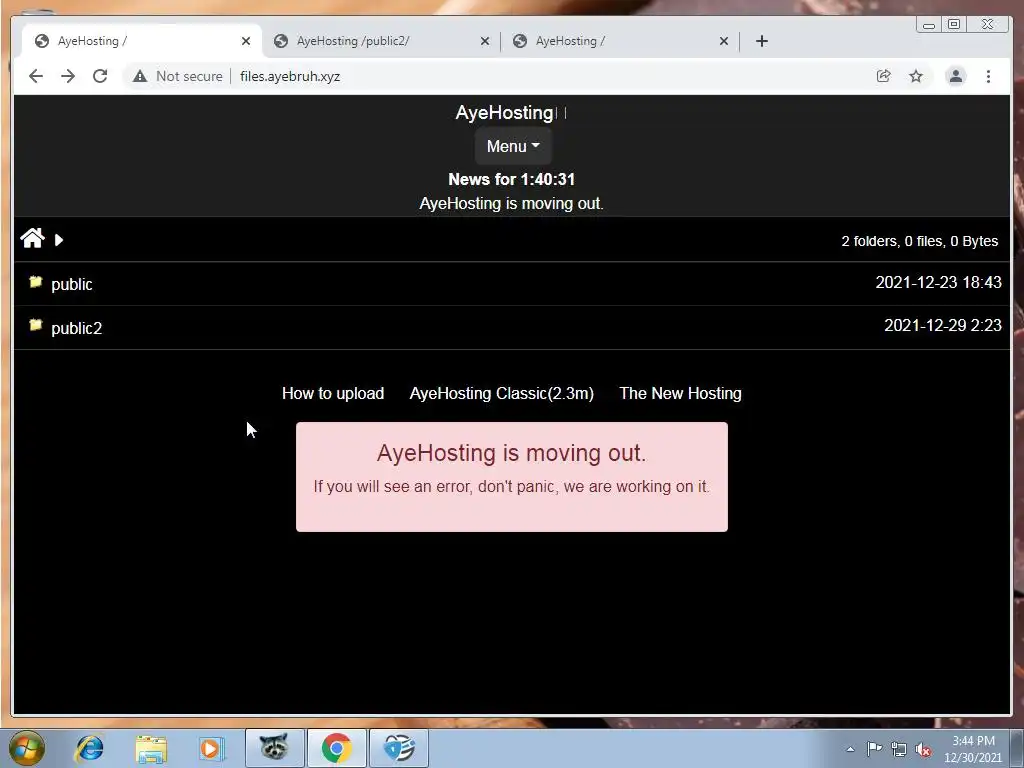Screen dimensions: 1024x768
Task: Select the first AyeHosting / tab
Action: pyautogui.click(x=142, y=41)
